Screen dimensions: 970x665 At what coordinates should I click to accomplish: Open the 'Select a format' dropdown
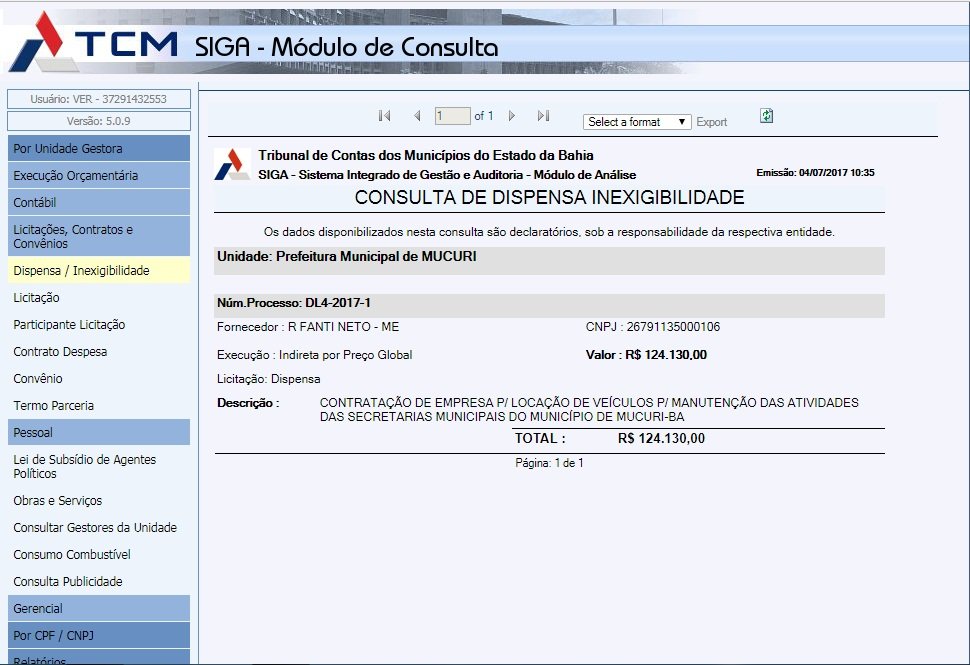(x=637, y=122)
